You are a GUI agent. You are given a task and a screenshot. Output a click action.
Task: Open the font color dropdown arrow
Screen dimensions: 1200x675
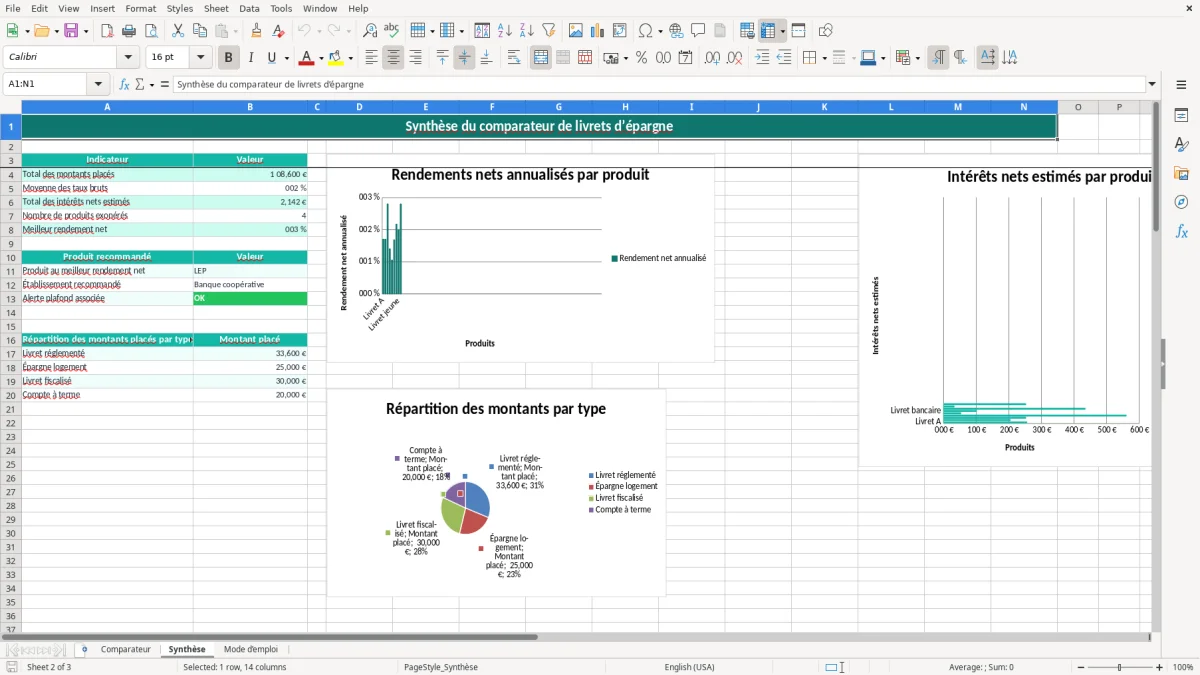pos(321,58)
